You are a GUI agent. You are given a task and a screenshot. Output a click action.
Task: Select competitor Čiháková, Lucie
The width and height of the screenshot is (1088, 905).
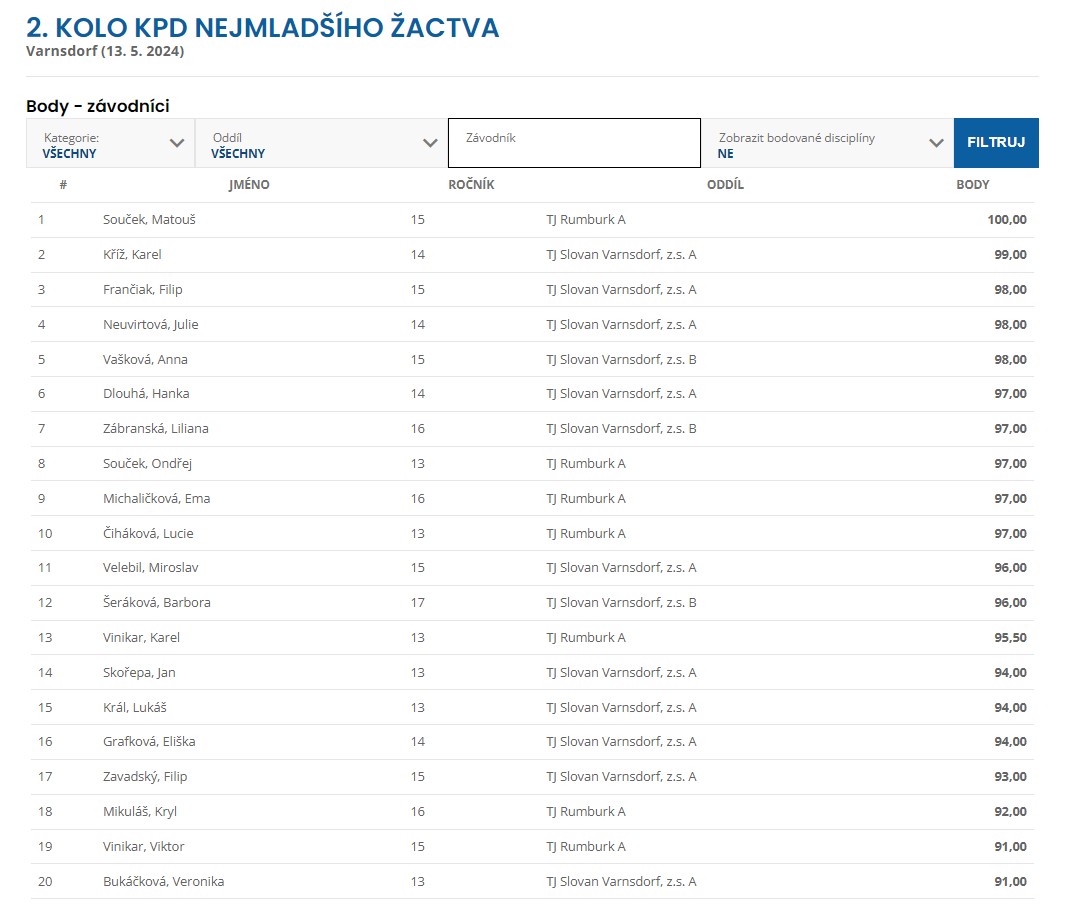(148, 534)
